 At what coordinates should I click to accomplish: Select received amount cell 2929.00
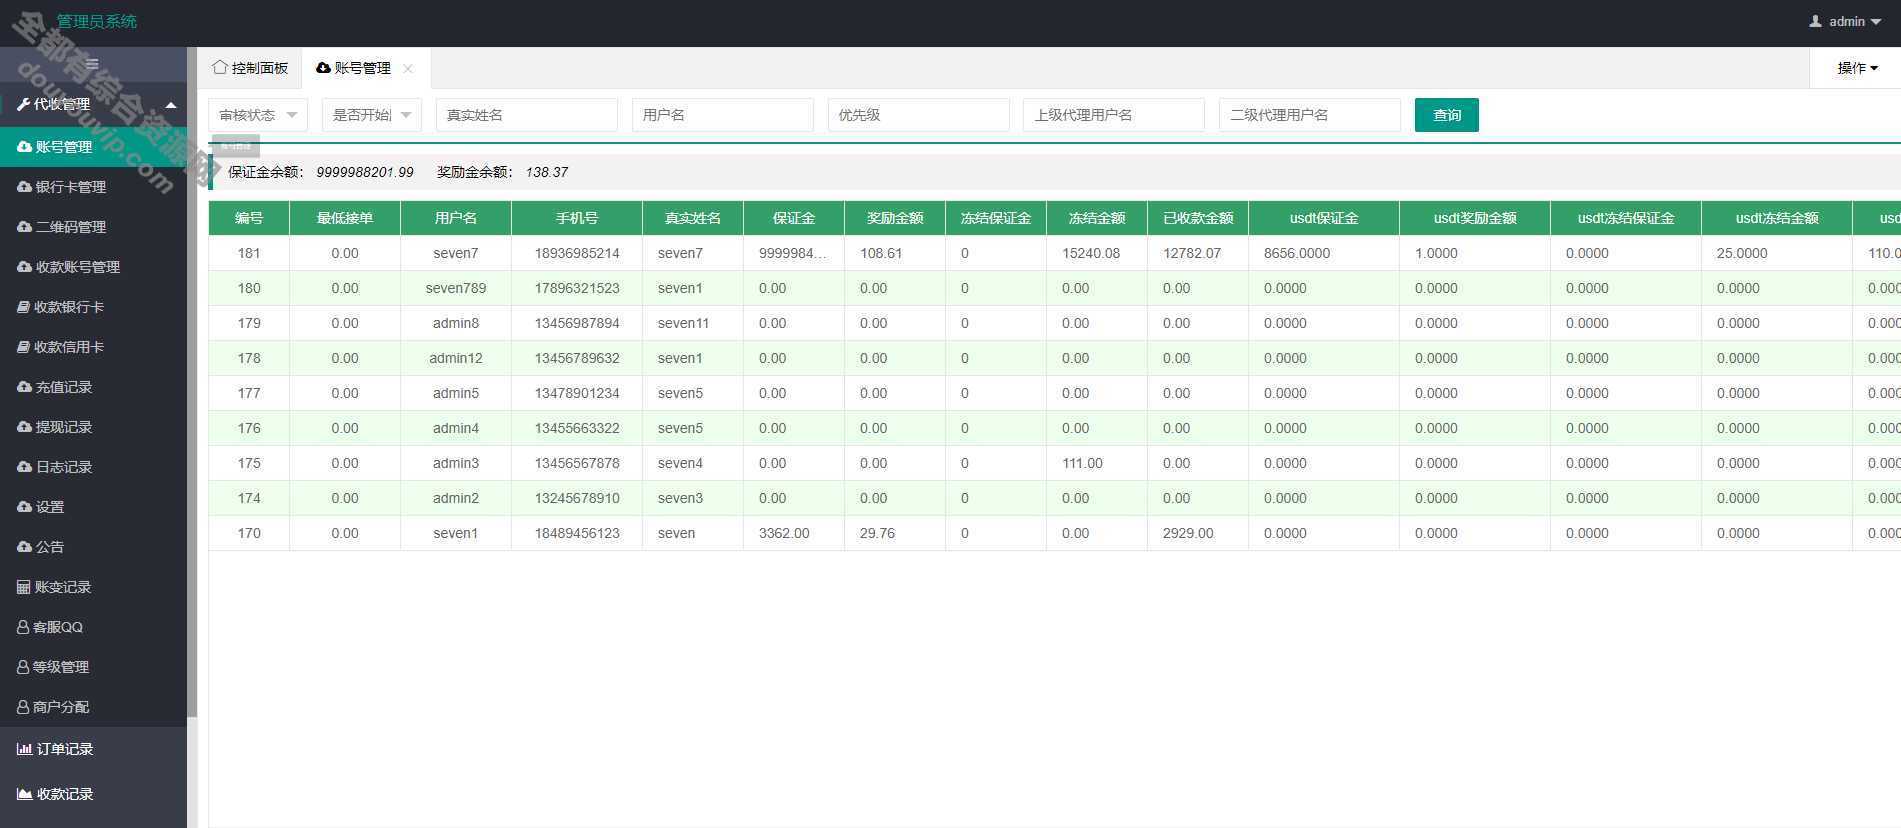(1198, 533)
